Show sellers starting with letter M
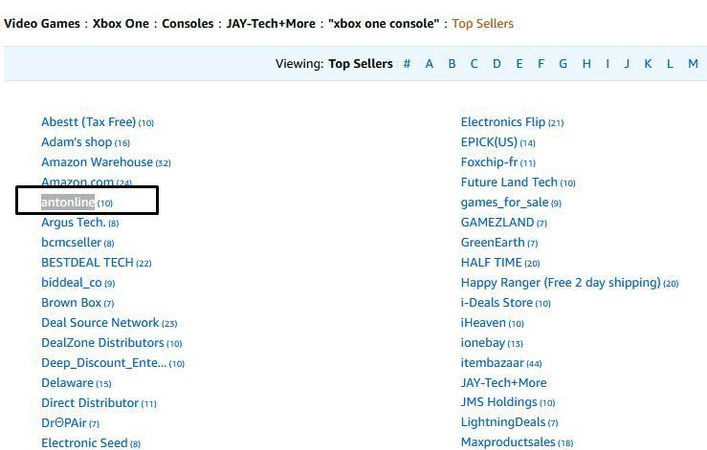Screen dimensions: 707x450 click(x=692, y=64)
